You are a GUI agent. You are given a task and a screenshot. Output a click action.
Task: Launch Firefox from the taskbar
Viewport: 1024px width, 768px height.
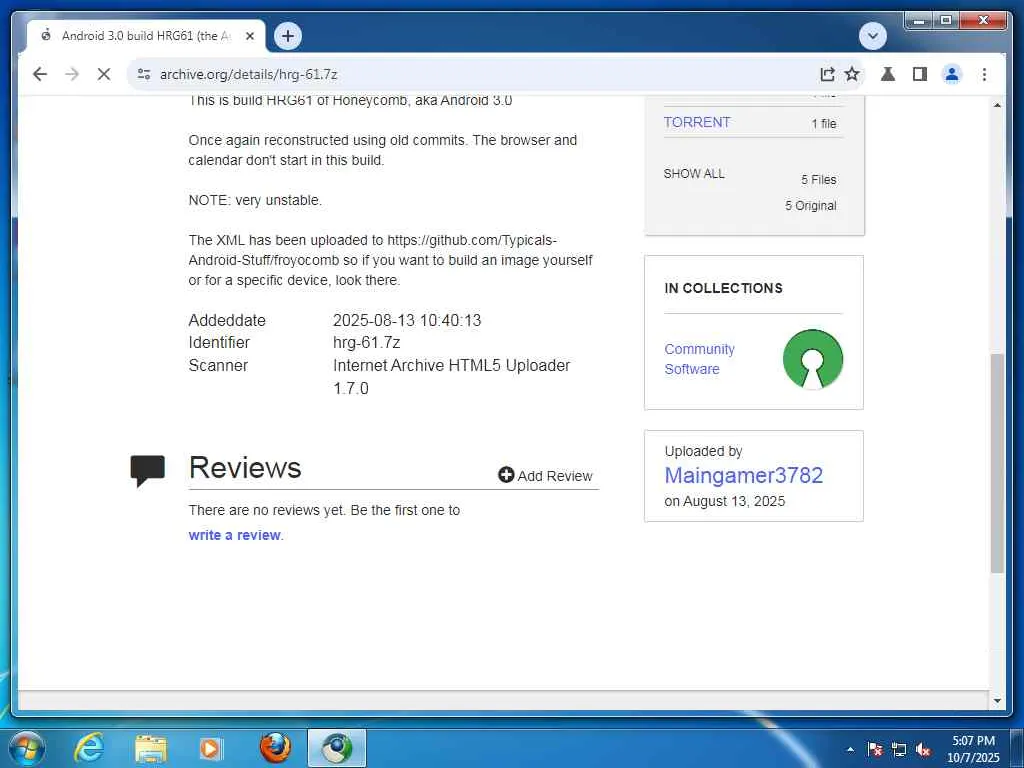[x=275, y=748]
